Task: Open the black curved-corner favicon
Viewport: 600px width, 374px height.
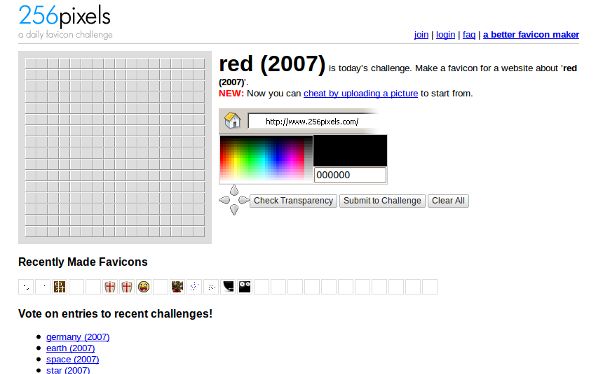Action: pos(228,287)
